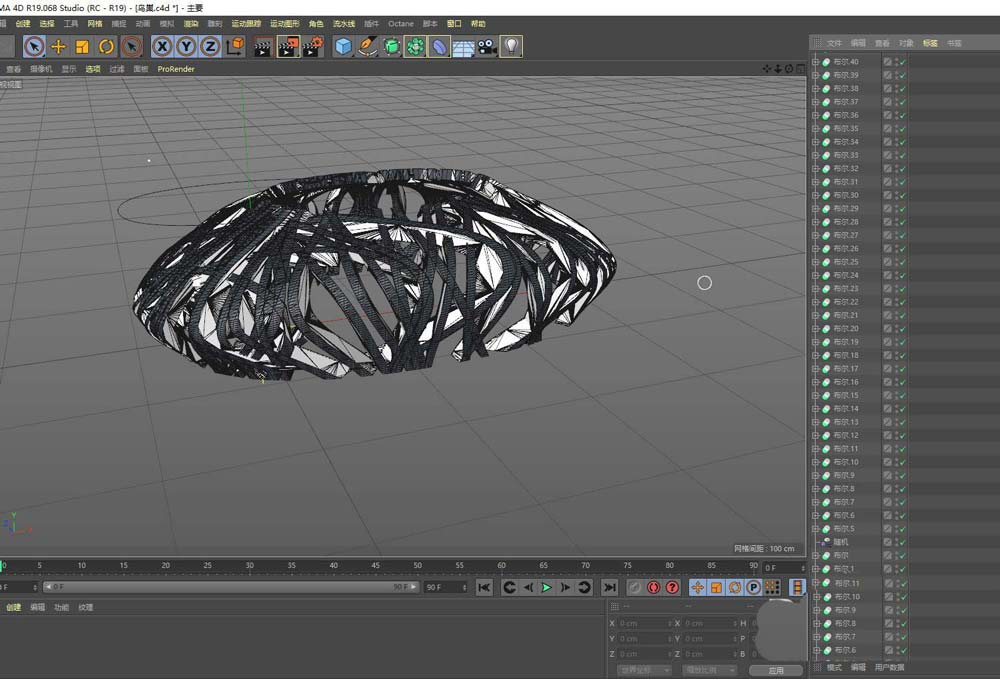This screenshot has width=1000, height=679.
Task: Add a Camera object
Action: click(487, 47)
